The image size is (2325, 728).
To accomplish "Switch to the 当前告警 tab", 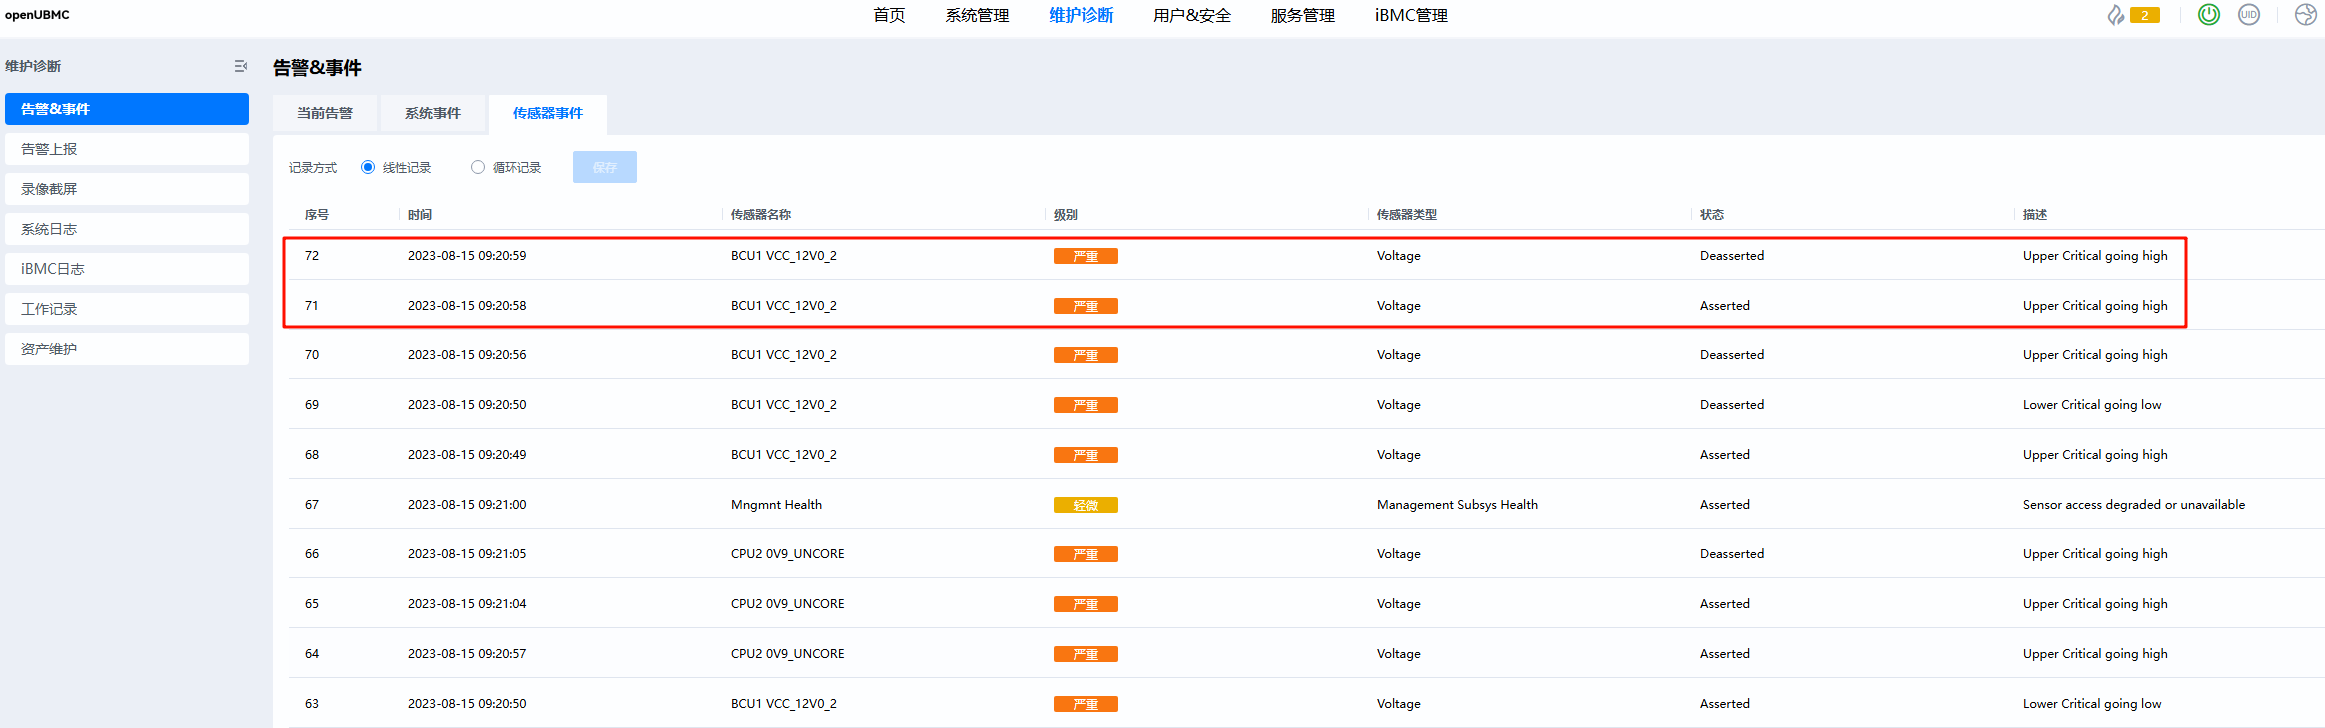I will pyautogui.click(x=325, y=113).
